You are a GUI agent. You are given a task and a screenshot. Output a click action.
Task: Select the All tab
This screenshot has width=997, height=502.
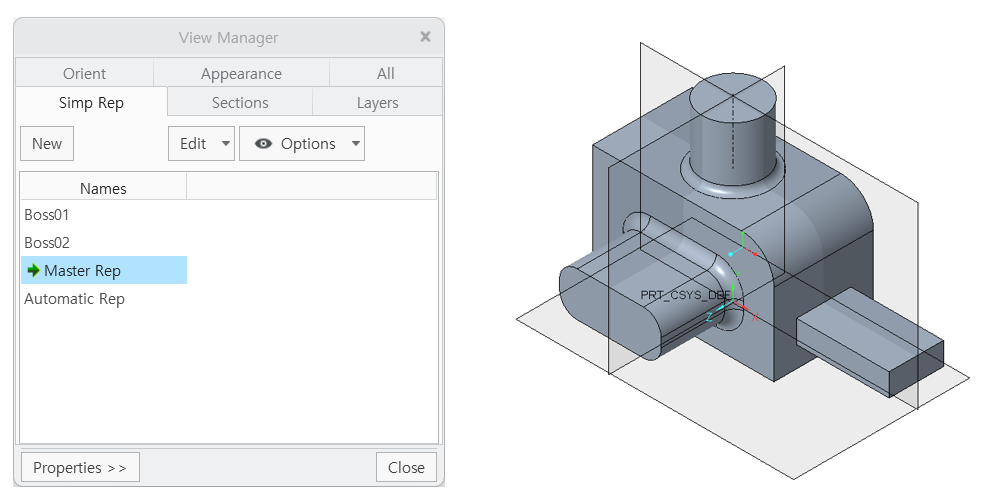[x=385, y=73]
